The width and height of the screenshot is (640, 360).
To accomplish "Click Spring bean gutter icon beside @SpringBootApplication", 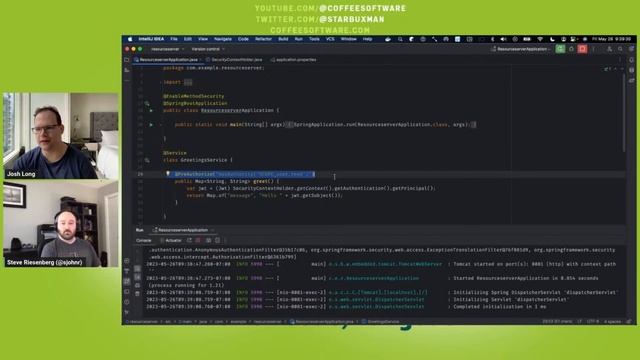I will (x=147, y=104).
